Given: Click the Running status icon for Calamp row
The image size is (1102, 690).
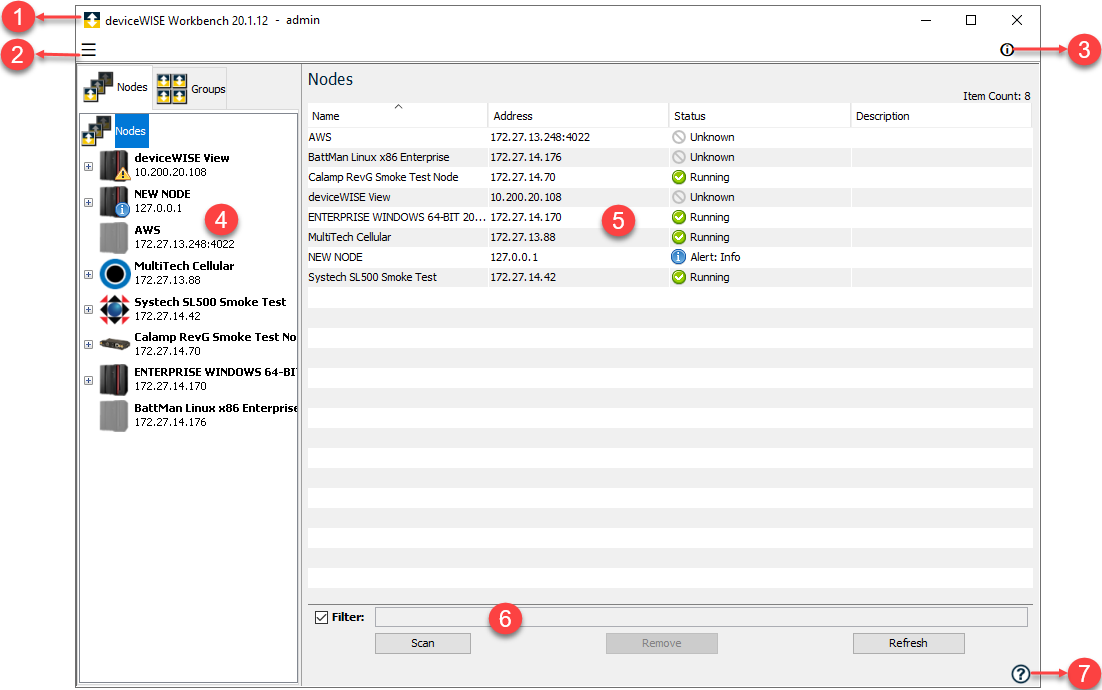Looking at the screenshot, I should 679,177.
